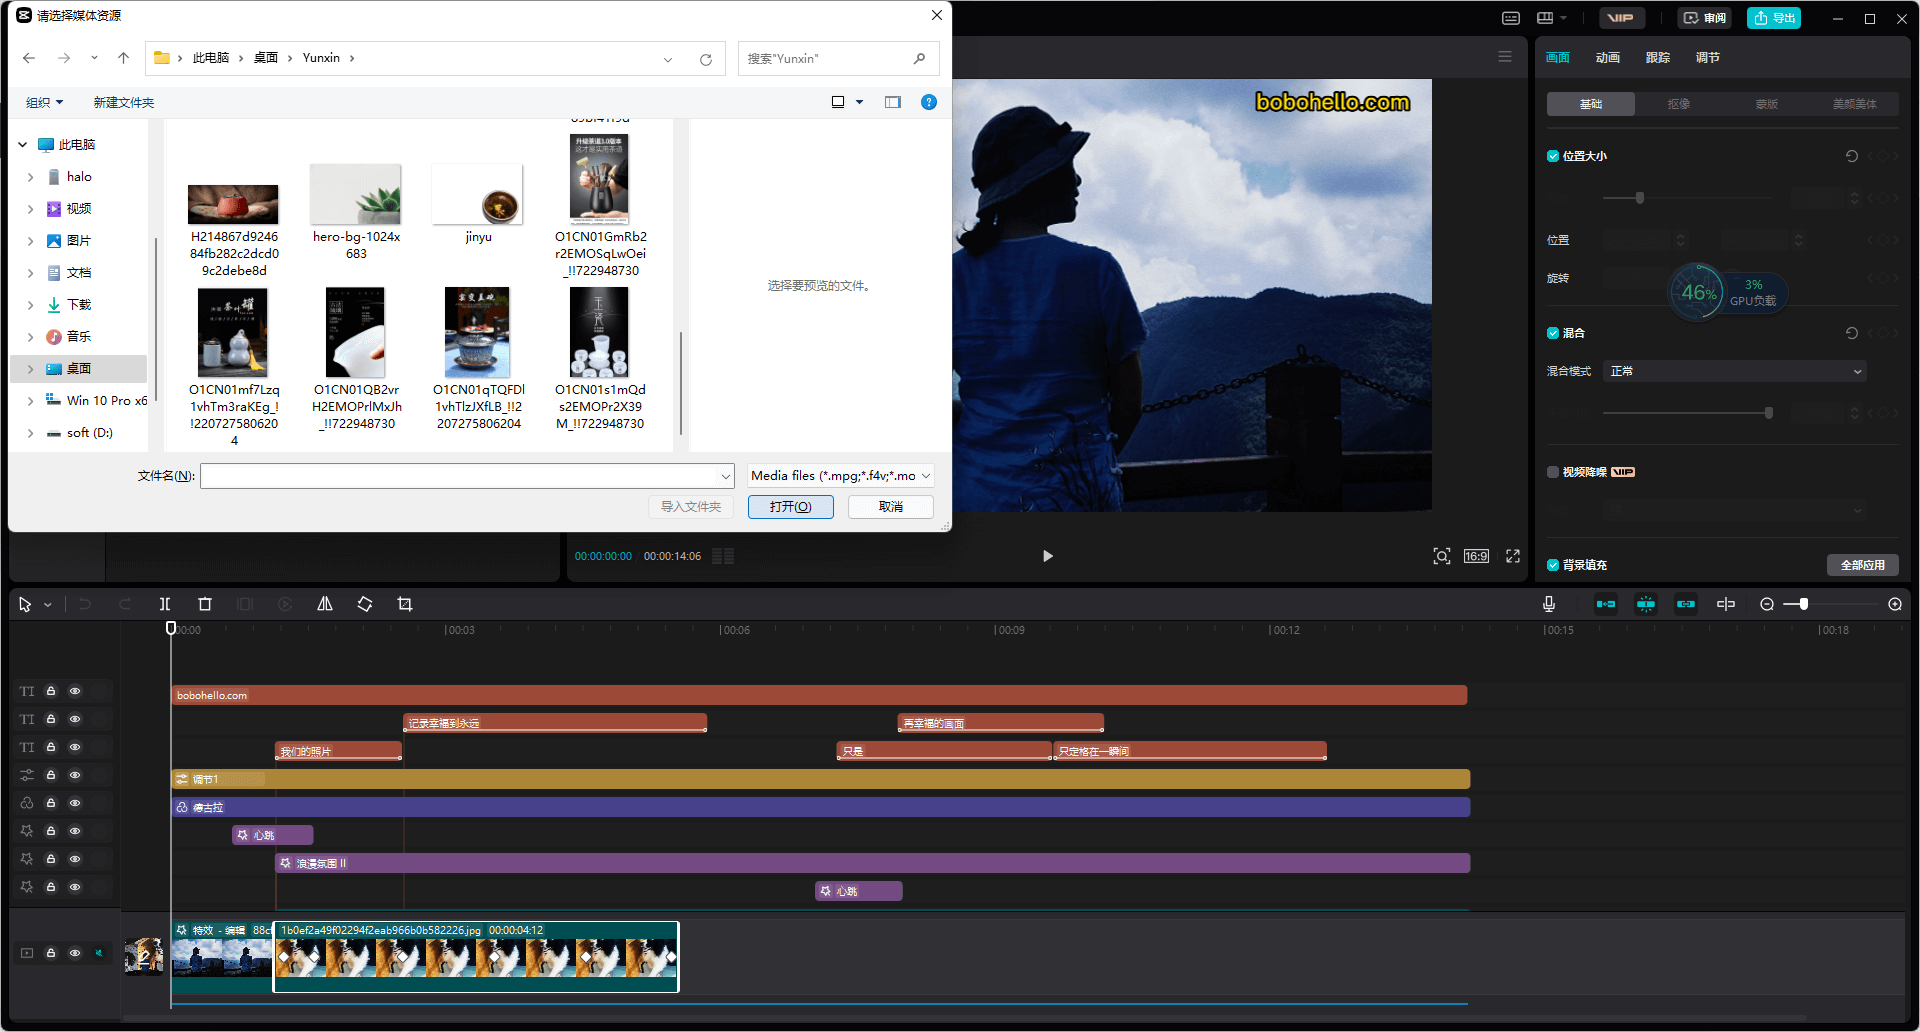This screenshot has height=1032, width=1920.
Task: Select the 记录幸福到永远 text clip on timeline
Action: pyautogui.click(x=555, y=723)
